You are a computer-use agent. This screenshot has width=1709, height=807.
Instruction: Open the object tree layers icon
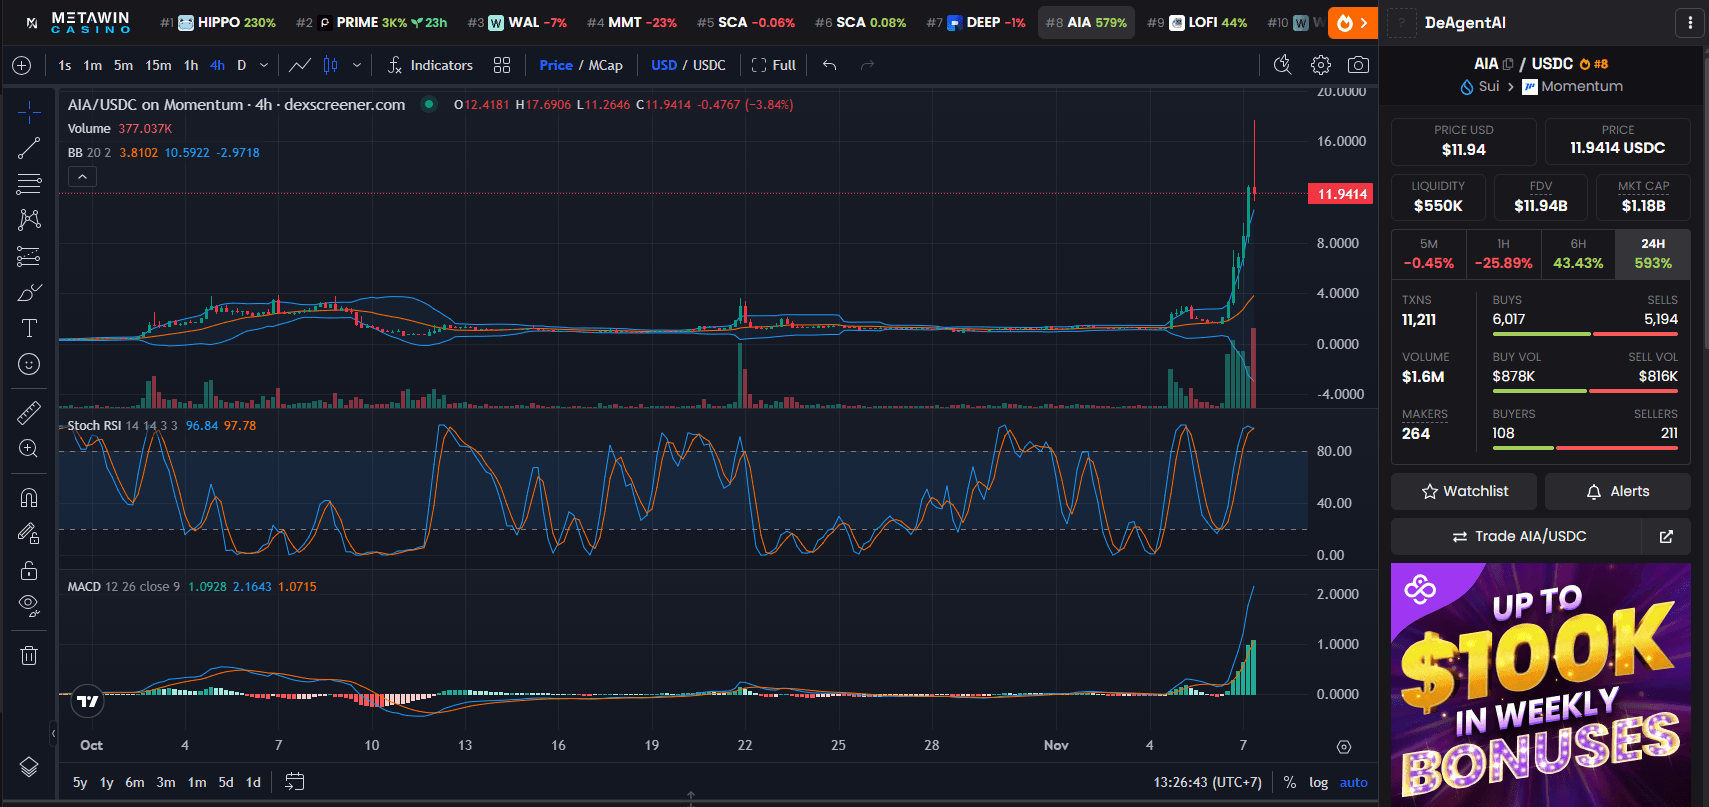click(x=29, y=767)
